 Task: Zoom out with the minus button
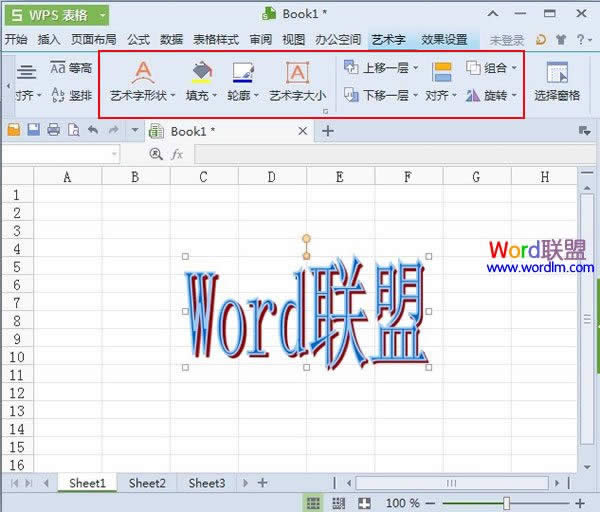(430, 503)
